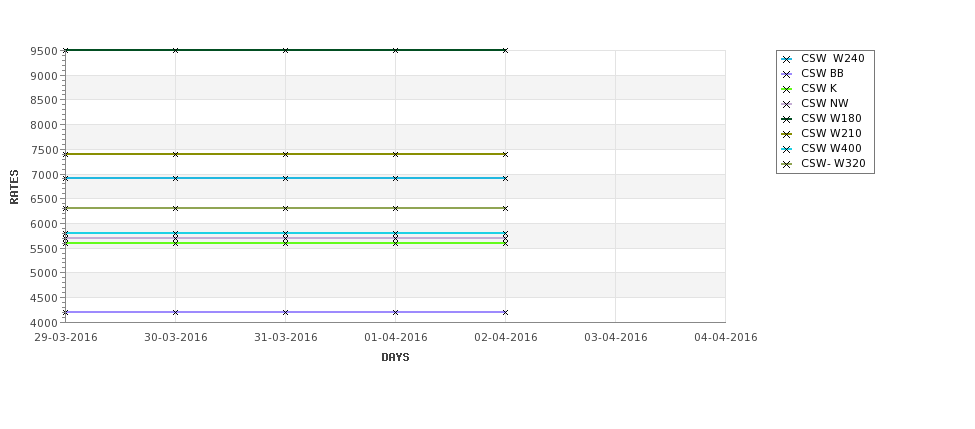Click the RATES y-axis title

click(14, 187)
